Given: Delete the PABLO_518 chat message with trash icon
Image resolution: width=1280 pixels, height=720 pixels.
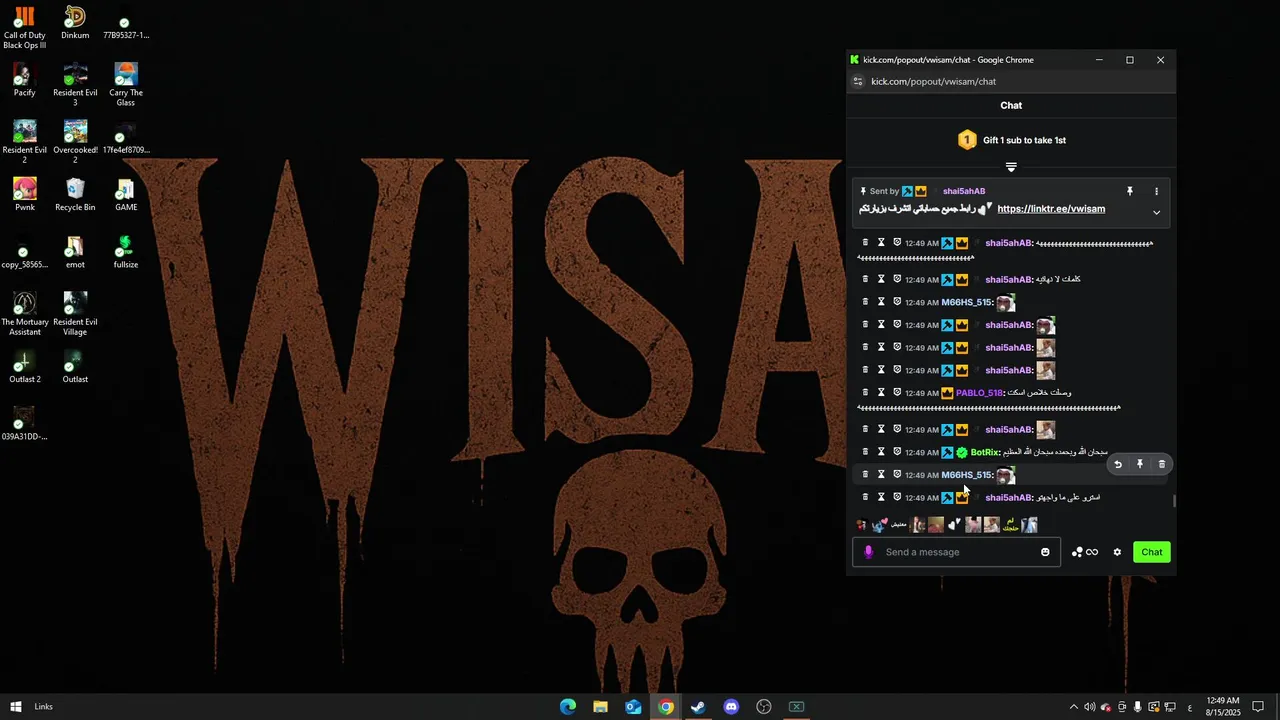Looking at the screenshot, I should click(865, 392).
